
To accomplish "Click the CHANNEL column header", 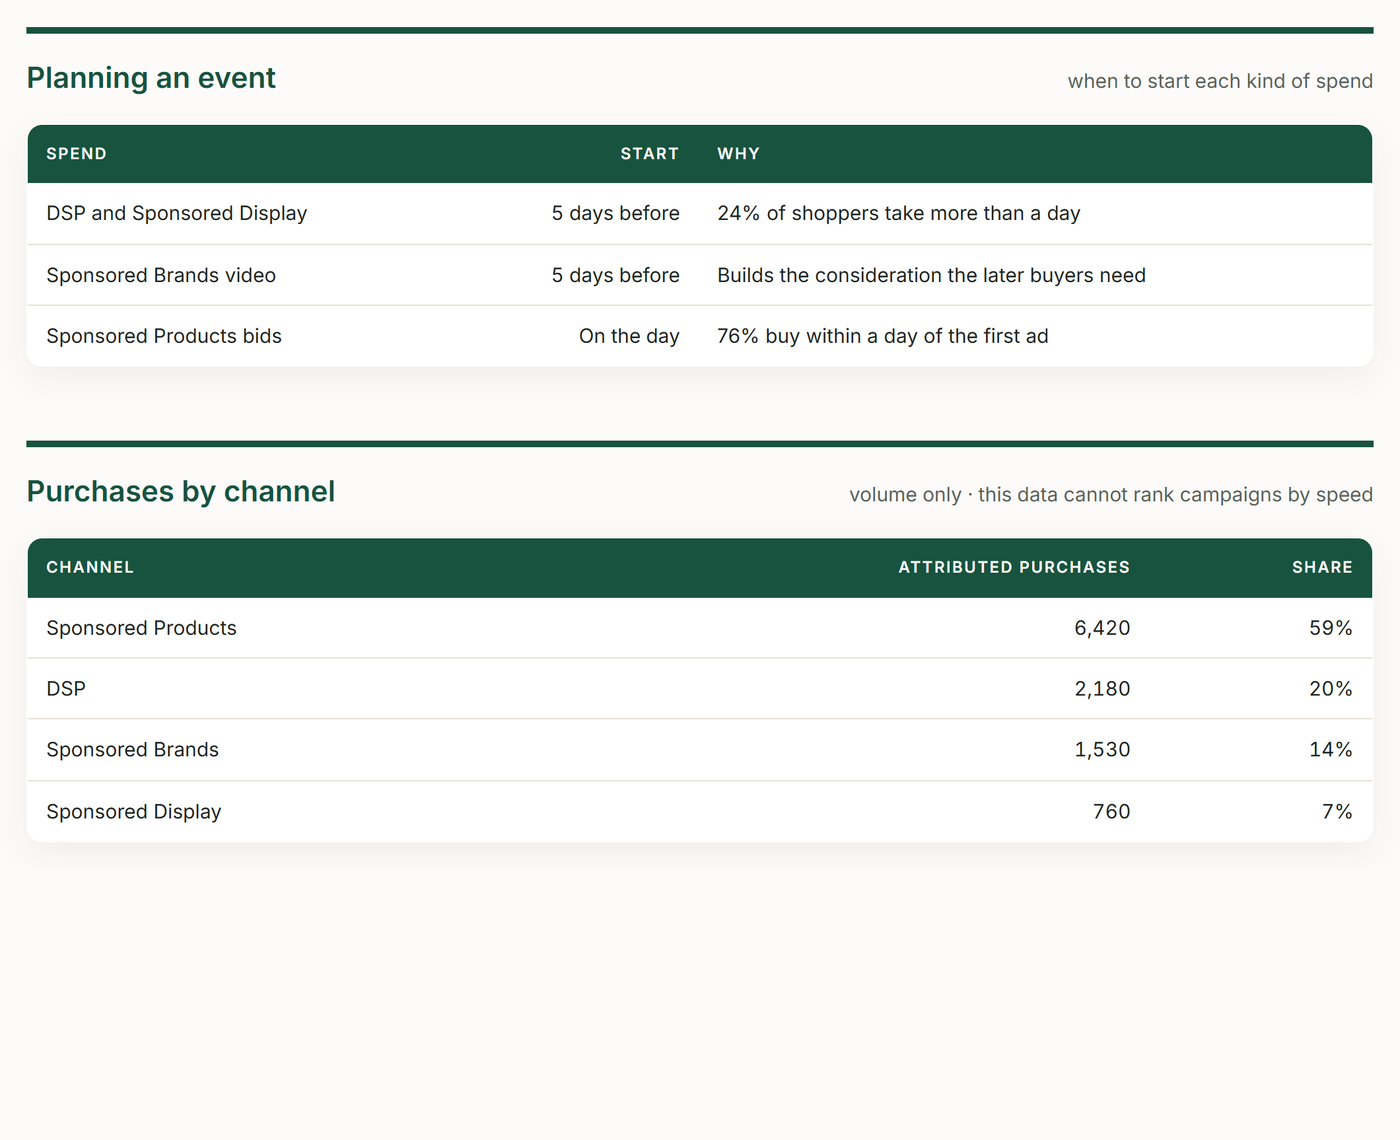I will [x=90, y=567].
